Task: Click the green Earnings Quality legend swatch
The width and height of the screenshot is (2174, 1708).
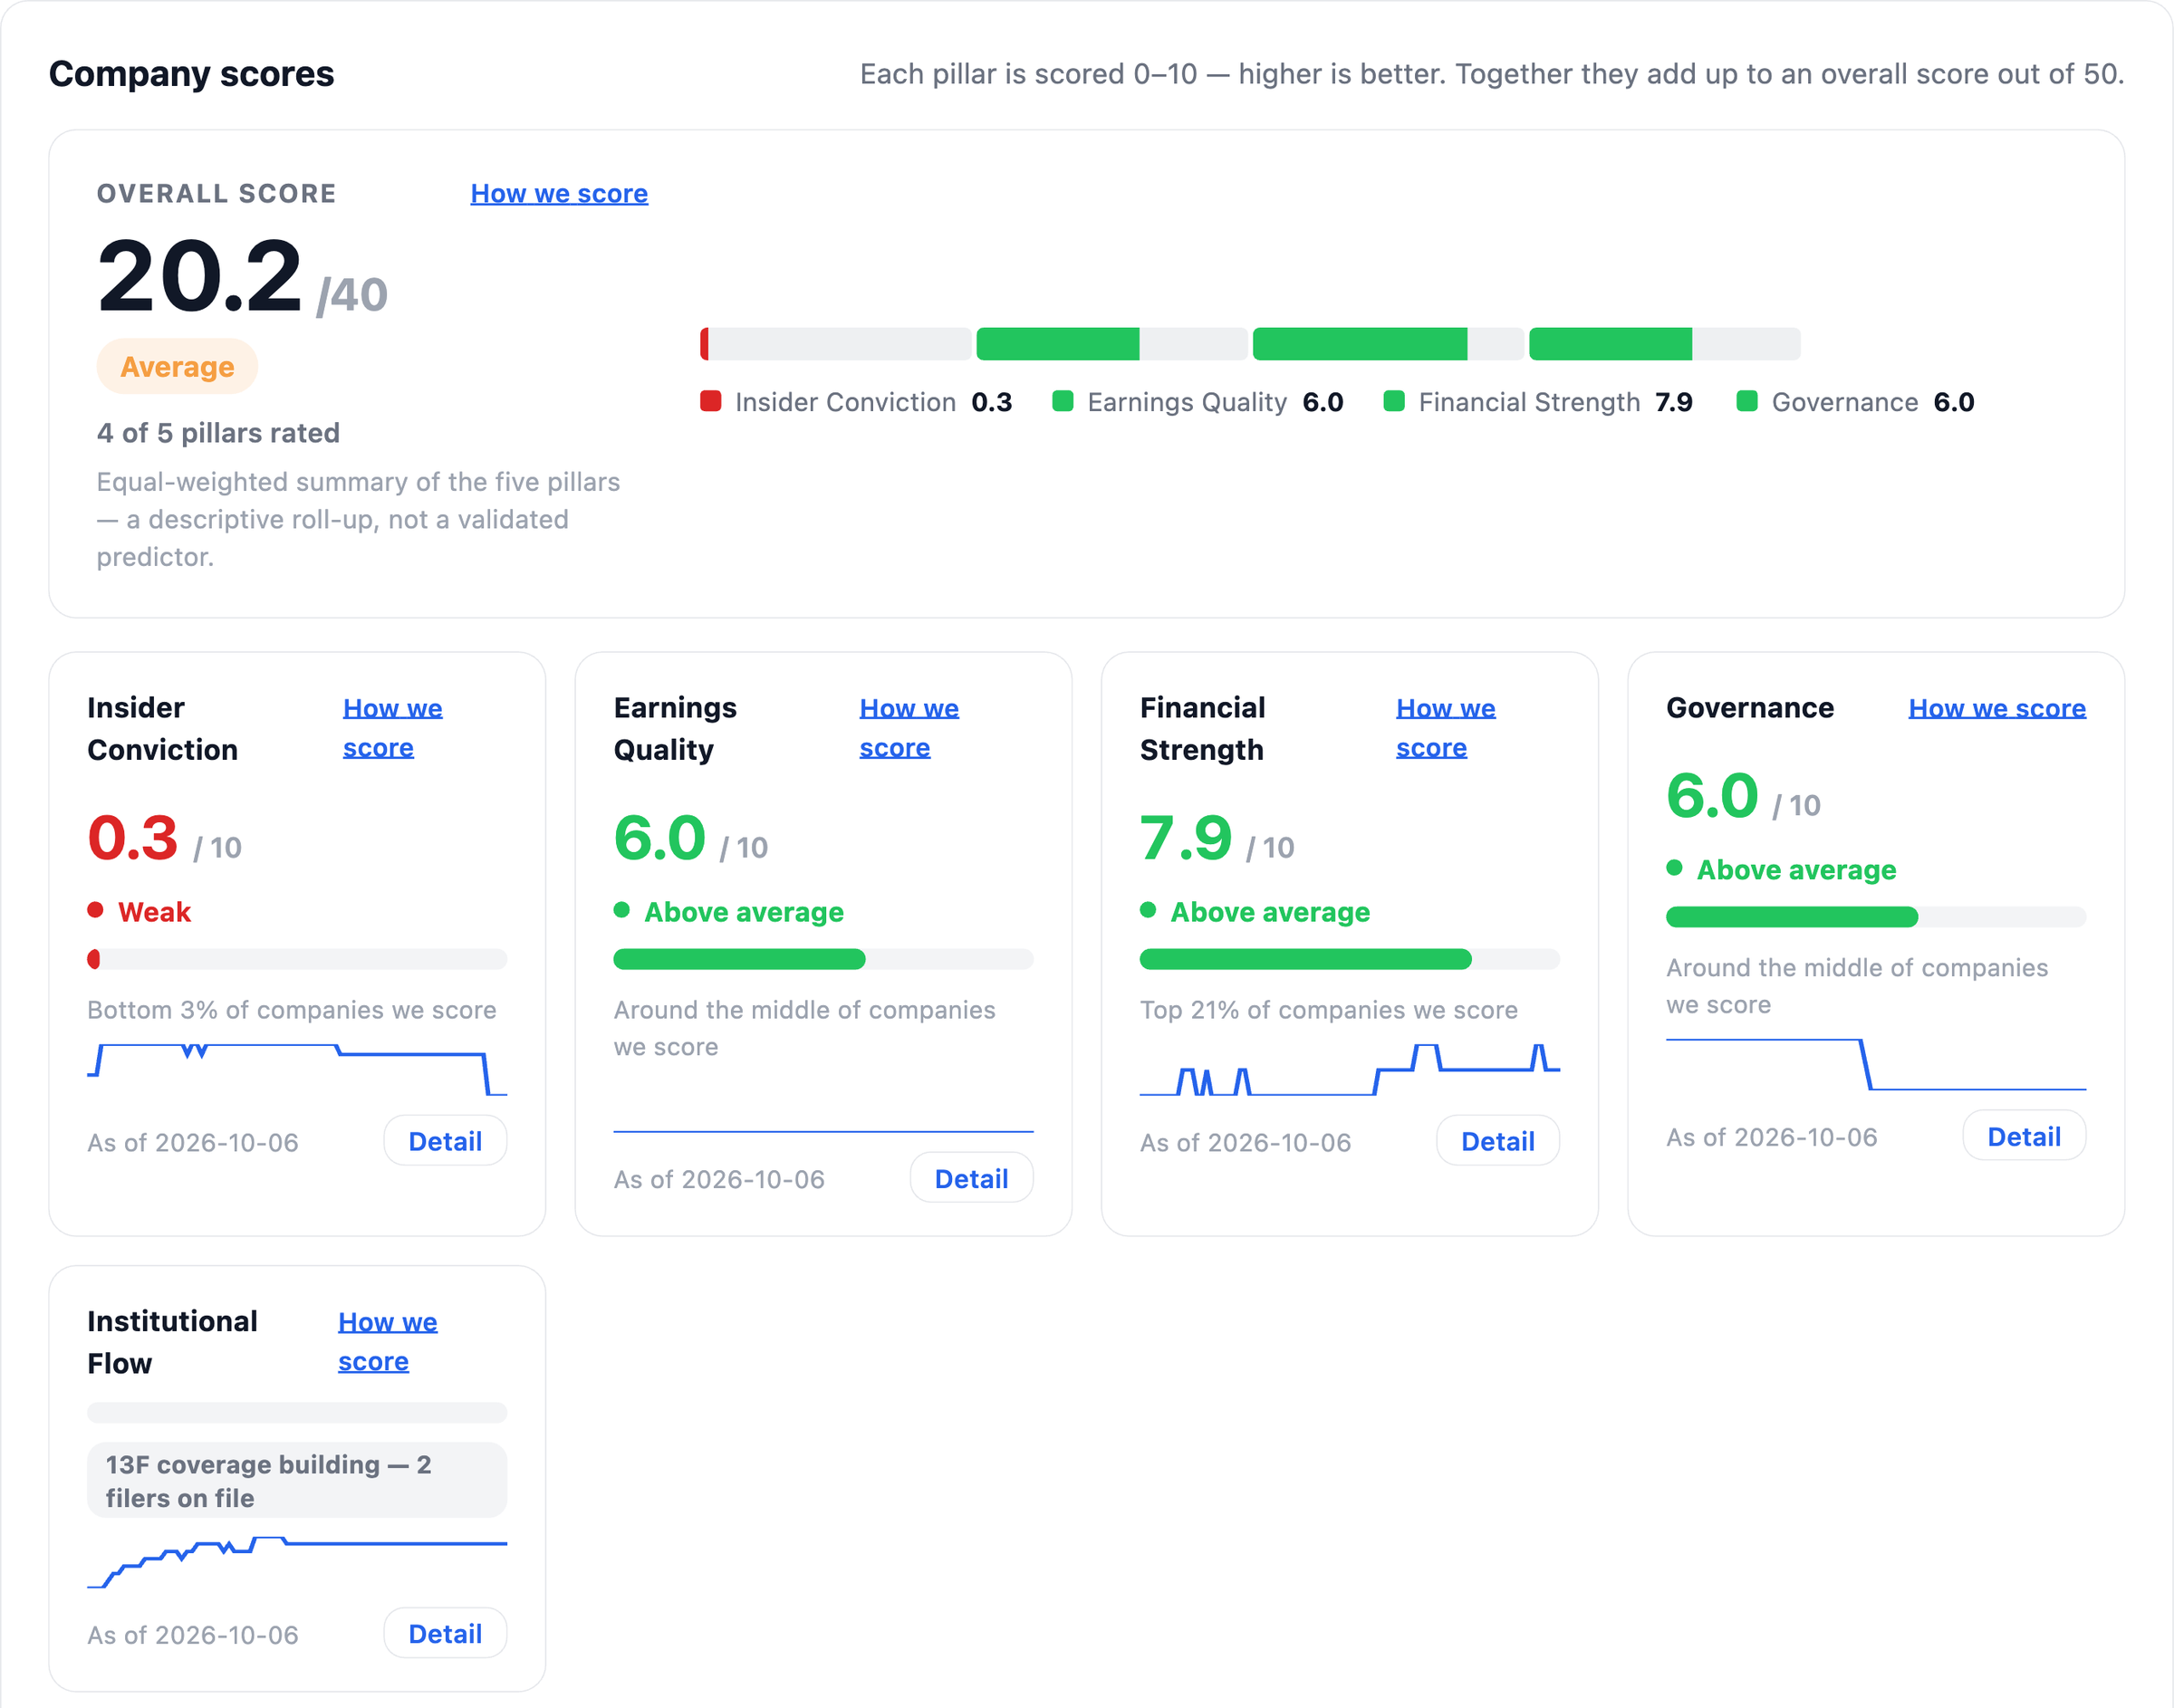Action: 1062,401
